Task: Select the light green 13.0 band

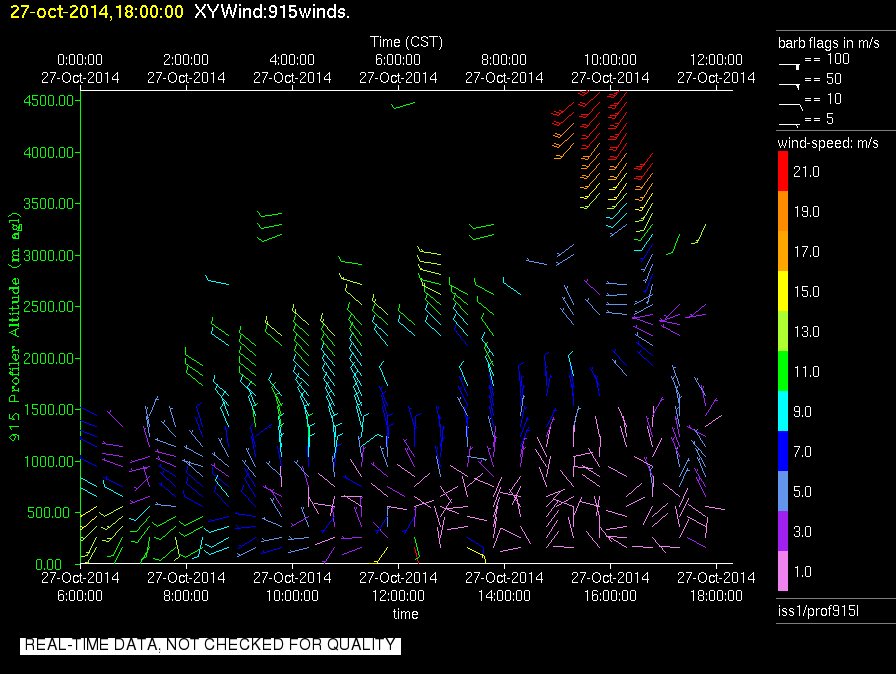Action: [x=783, y=331]
